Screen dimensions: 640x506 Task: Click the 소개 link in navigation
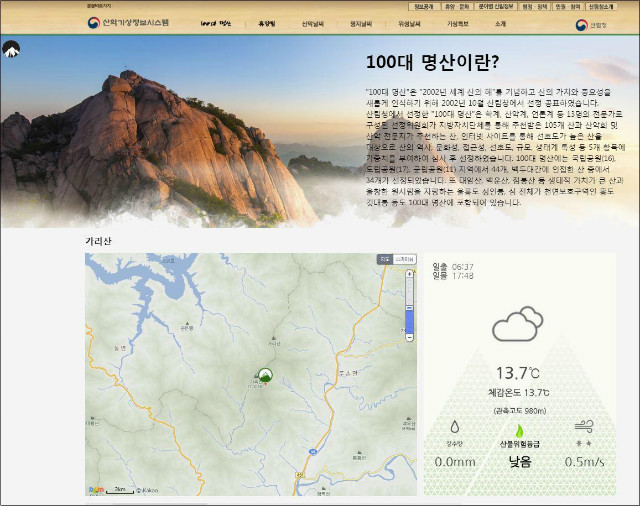500,24
